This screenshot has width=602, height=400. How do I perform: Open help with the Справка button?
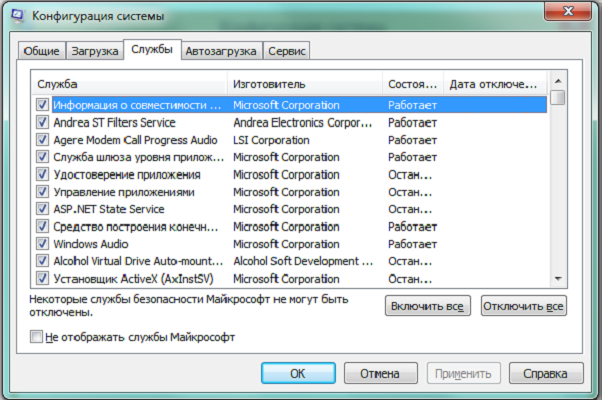tap(545, 373)
